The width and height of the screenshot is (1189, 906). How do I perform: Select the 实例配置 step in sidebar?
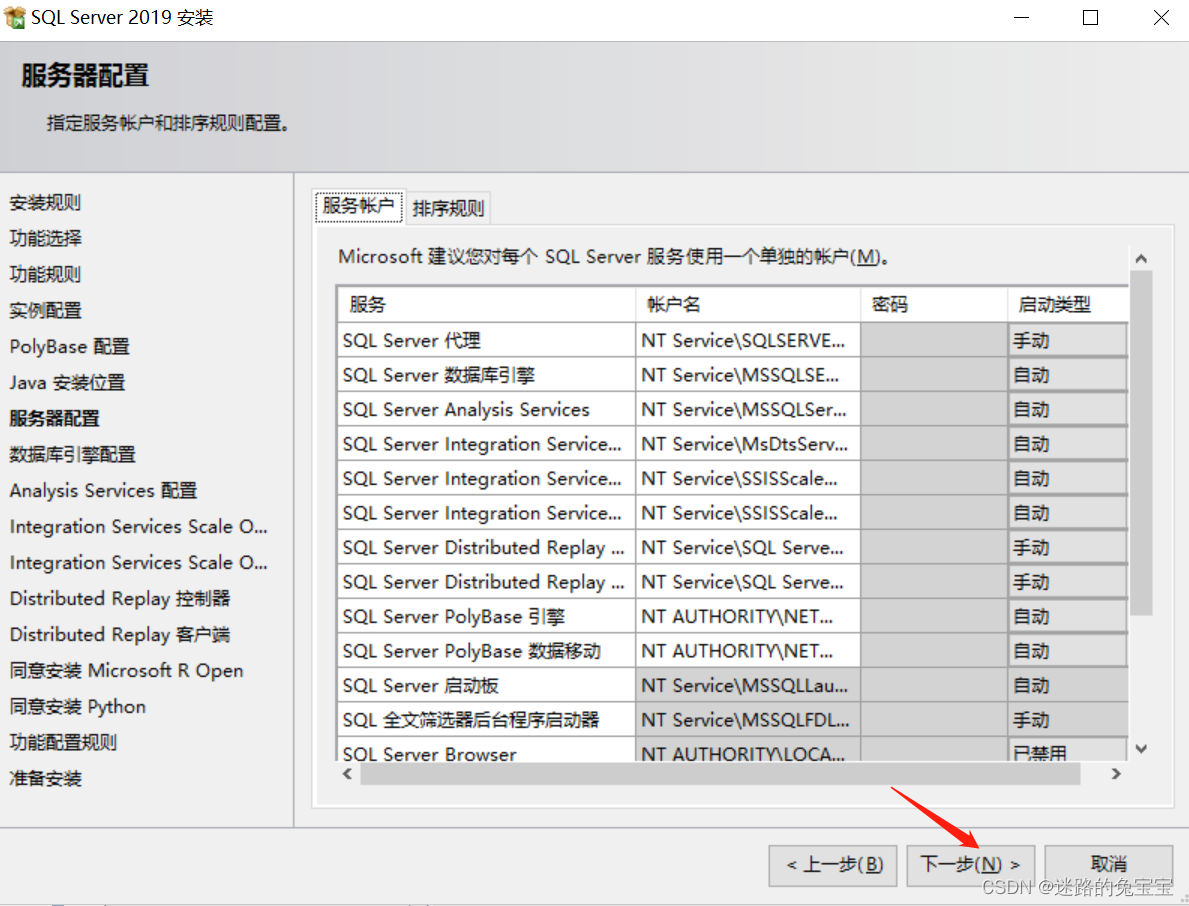point(45,310)
